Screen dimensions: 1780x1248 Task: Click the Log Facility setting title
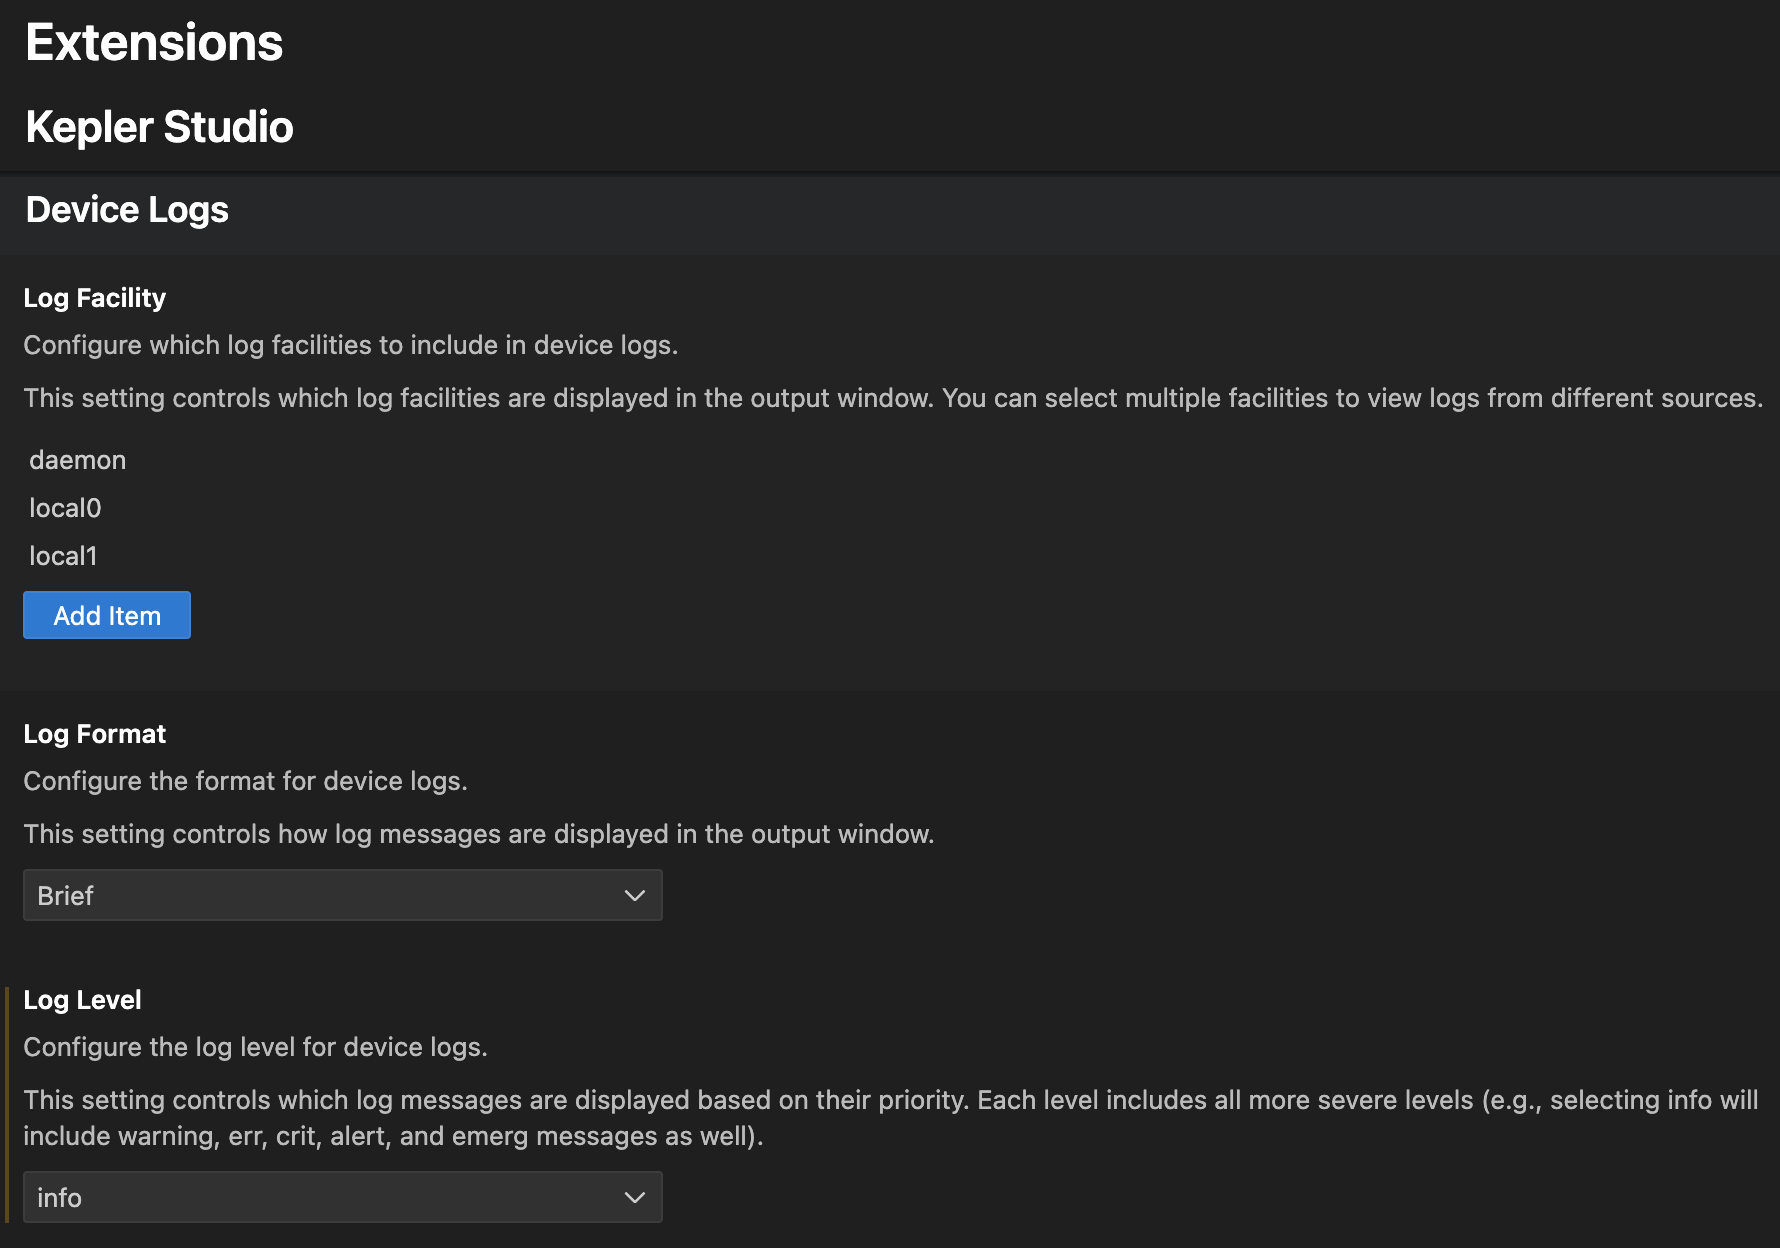pyautogui.click(x=95, y=298)
